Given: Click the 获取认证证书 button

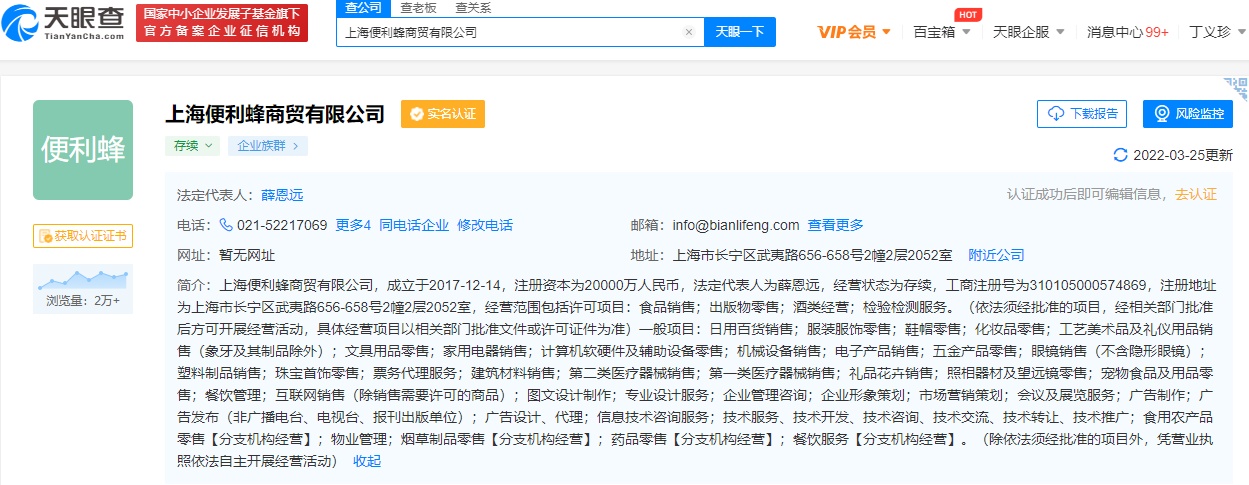Looking at the screenshot, I should coord(83,236).
